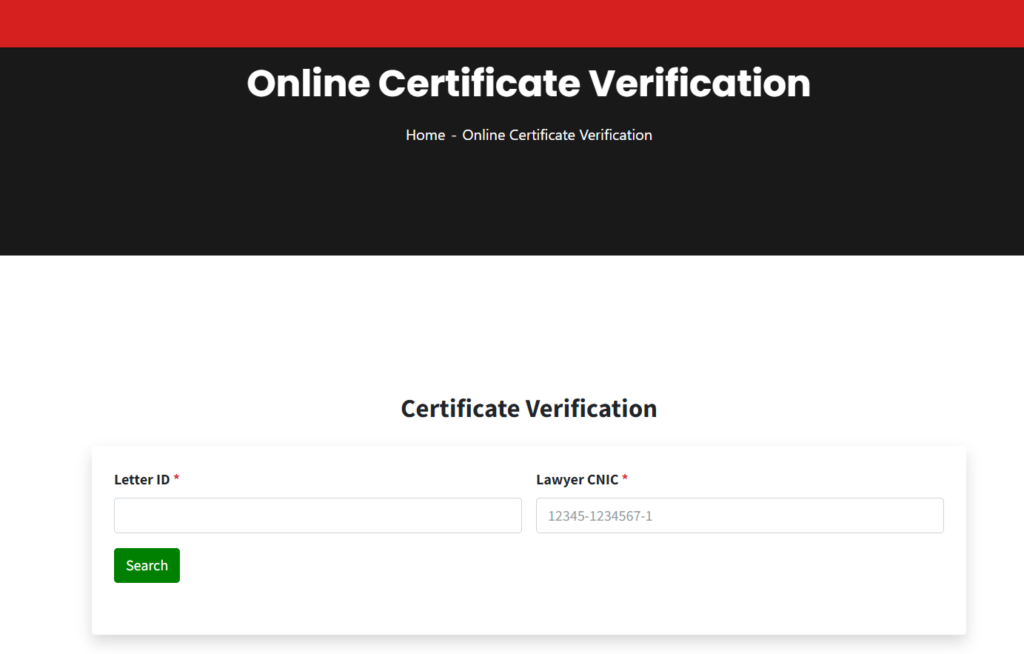Submit the form using Search
Image resolution: width=1024 pixels, height=654 pixels.
(146, 565)
